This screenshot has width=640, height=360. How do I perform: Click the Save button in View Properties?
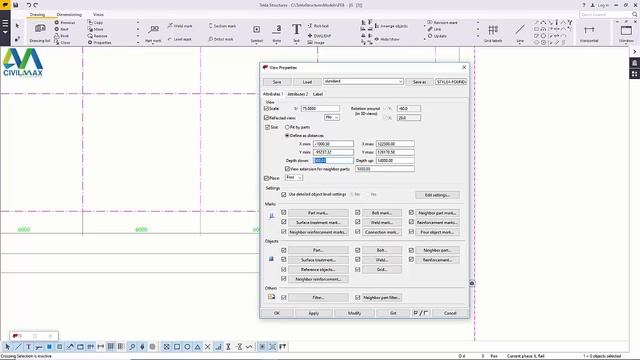pos(277,82)
